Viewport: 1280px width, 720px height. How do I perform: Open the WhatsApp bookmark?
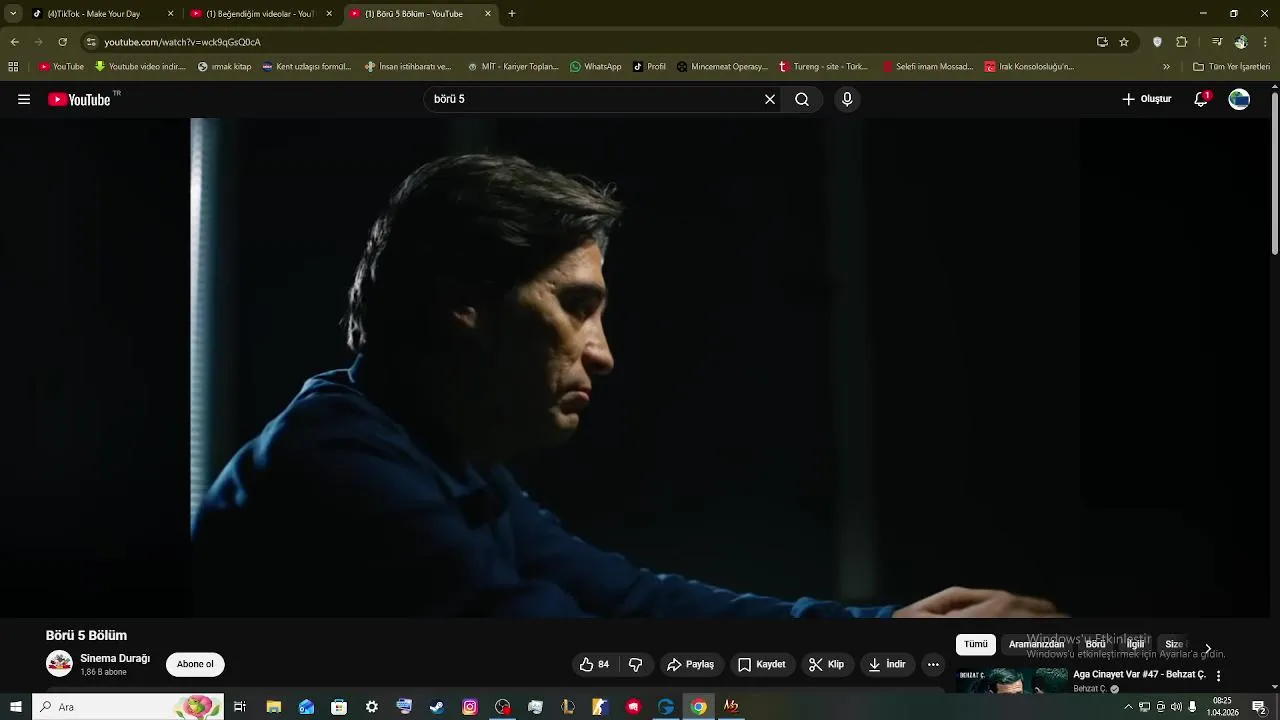coord(596,67)
